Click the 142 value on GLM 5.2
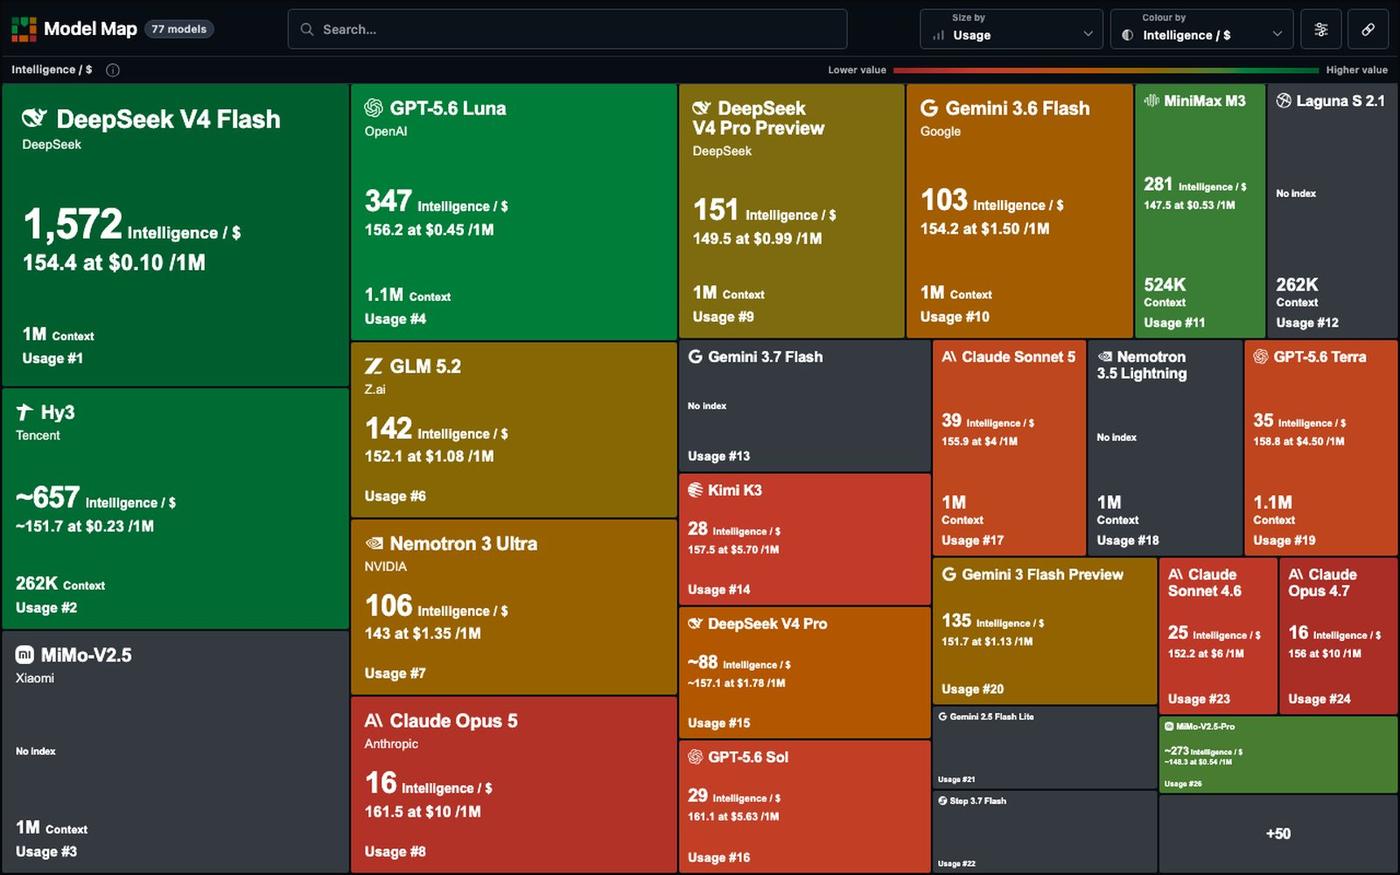 click(x=388, y=428)
